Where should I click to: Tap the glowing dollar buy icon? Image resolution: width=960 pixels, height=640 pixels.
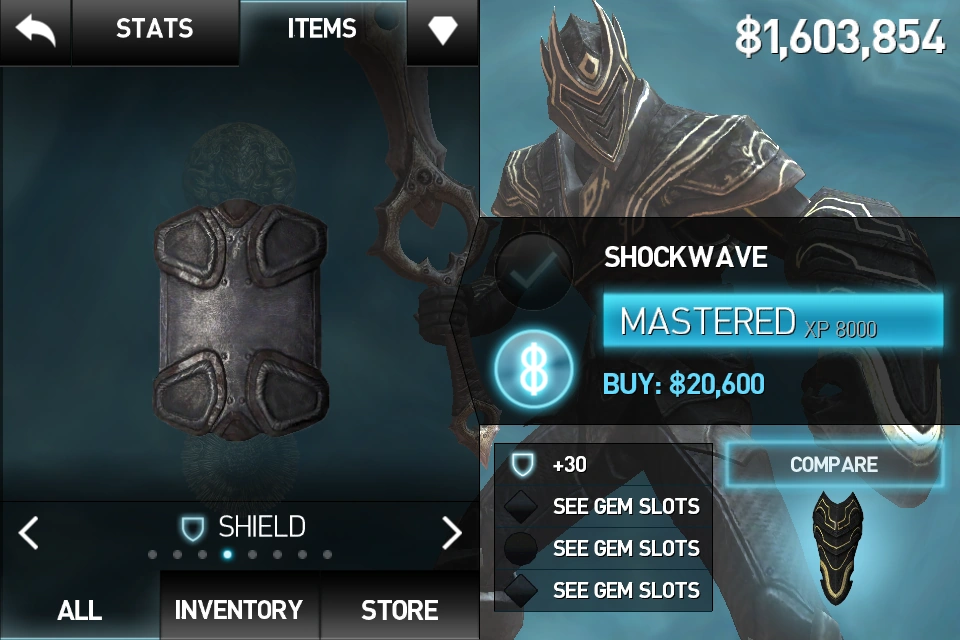[534, 369]
